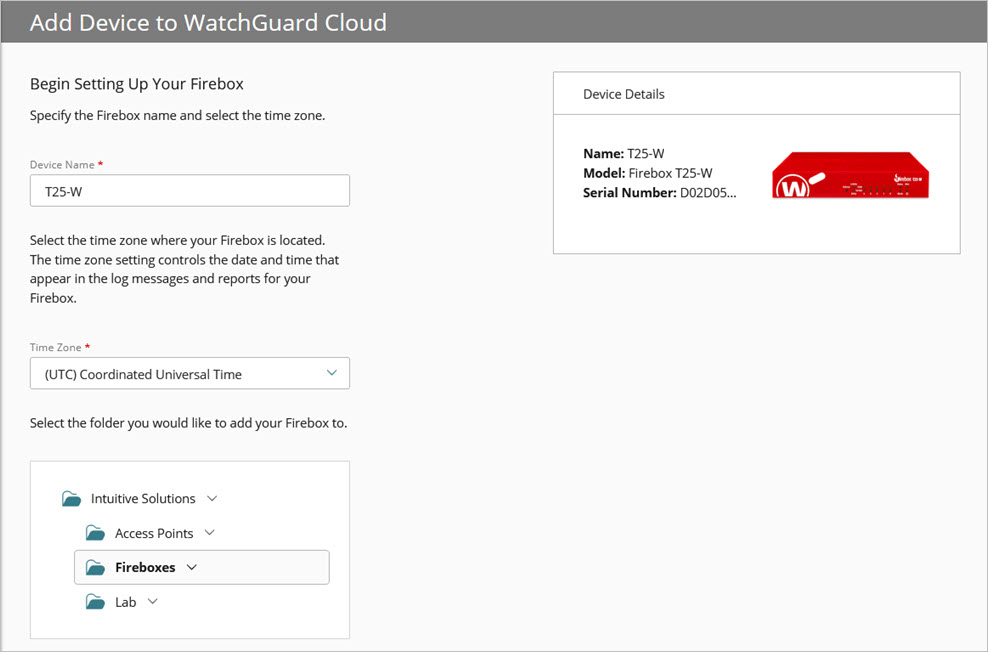Image resolution: width=988 pixels, height=652 pixels.
Task: Click the red Firebox T25-W device image
Action: pos(850,174)
